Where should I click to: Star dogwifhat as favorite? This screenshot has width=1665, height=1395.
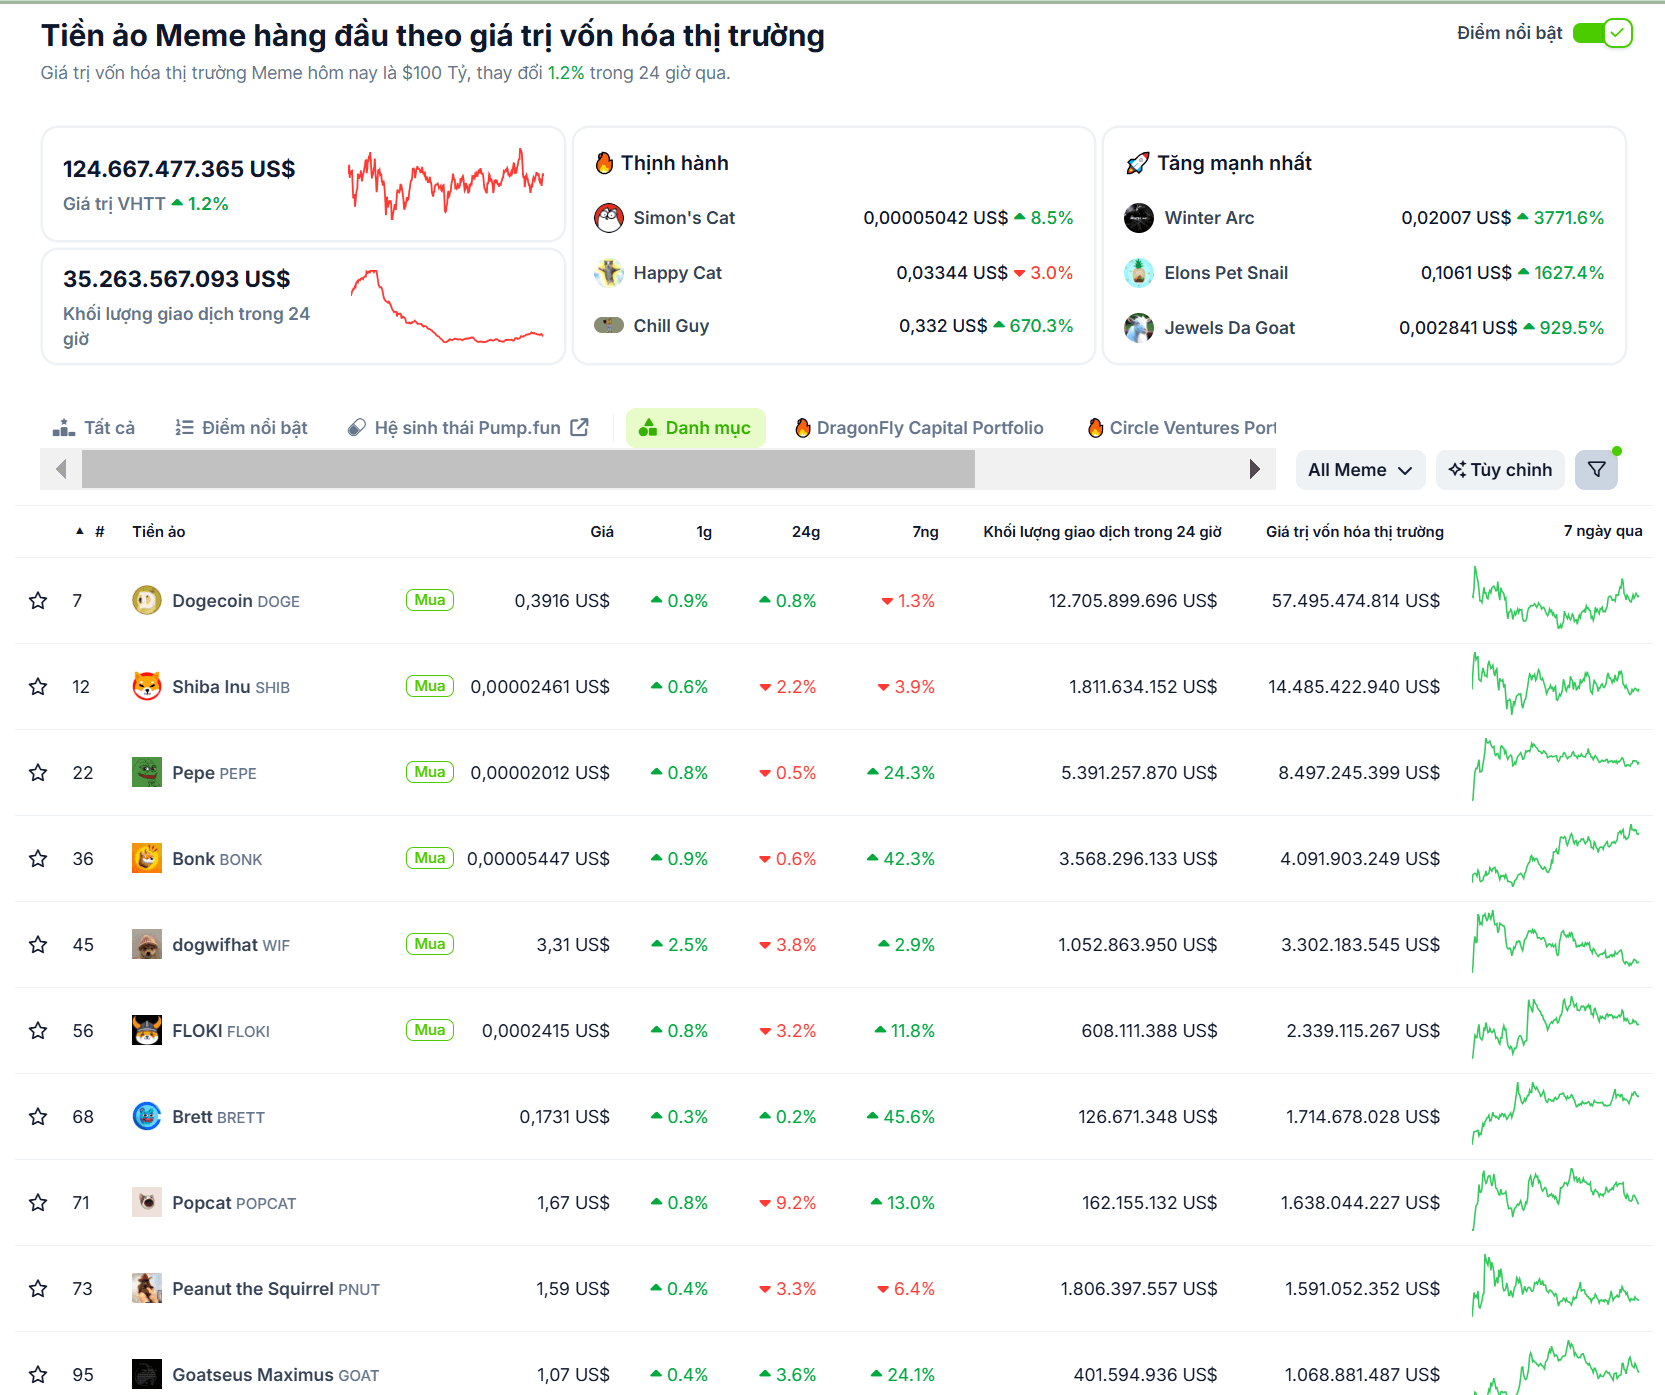[38, 944]
